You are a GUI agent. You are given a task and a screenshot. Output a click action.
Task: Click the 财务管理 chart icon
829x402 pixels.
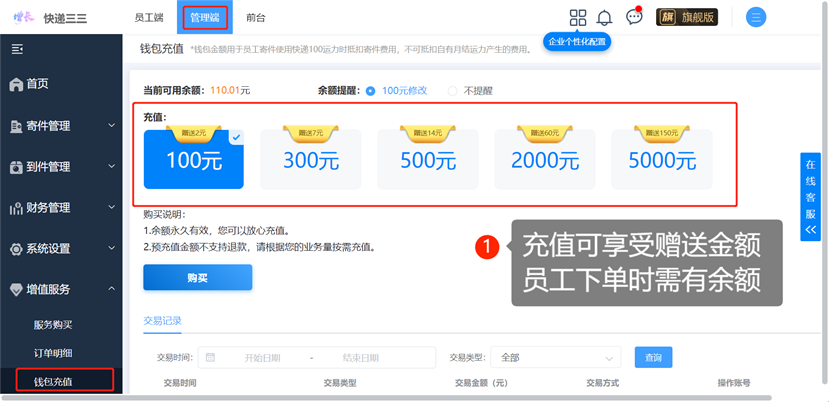pyautogui.click(x=16, y=208)
